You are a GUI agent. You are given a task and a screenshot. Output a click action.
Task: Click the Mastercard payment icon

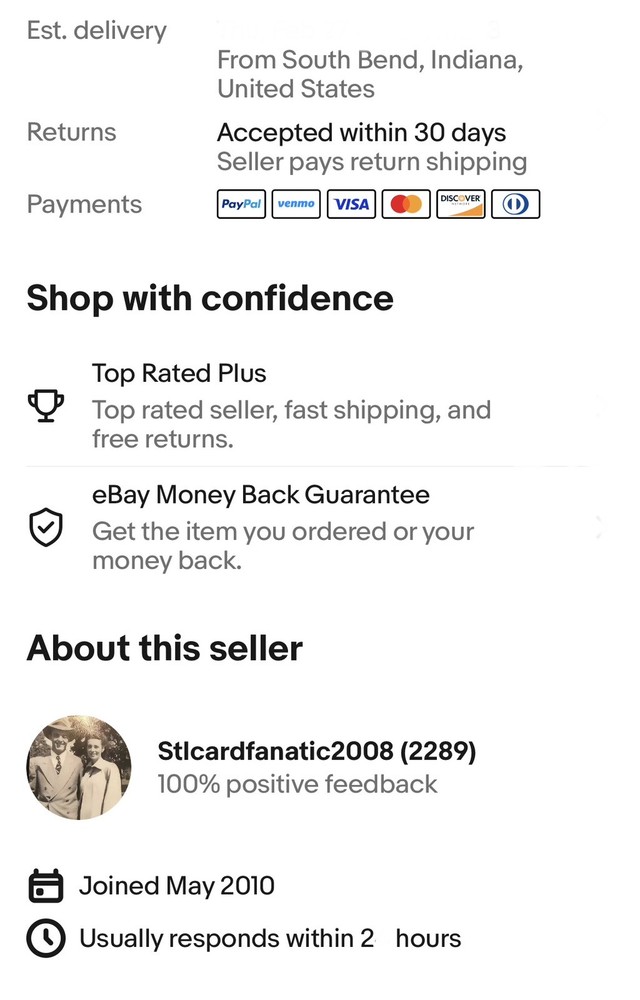coord(406,204)
